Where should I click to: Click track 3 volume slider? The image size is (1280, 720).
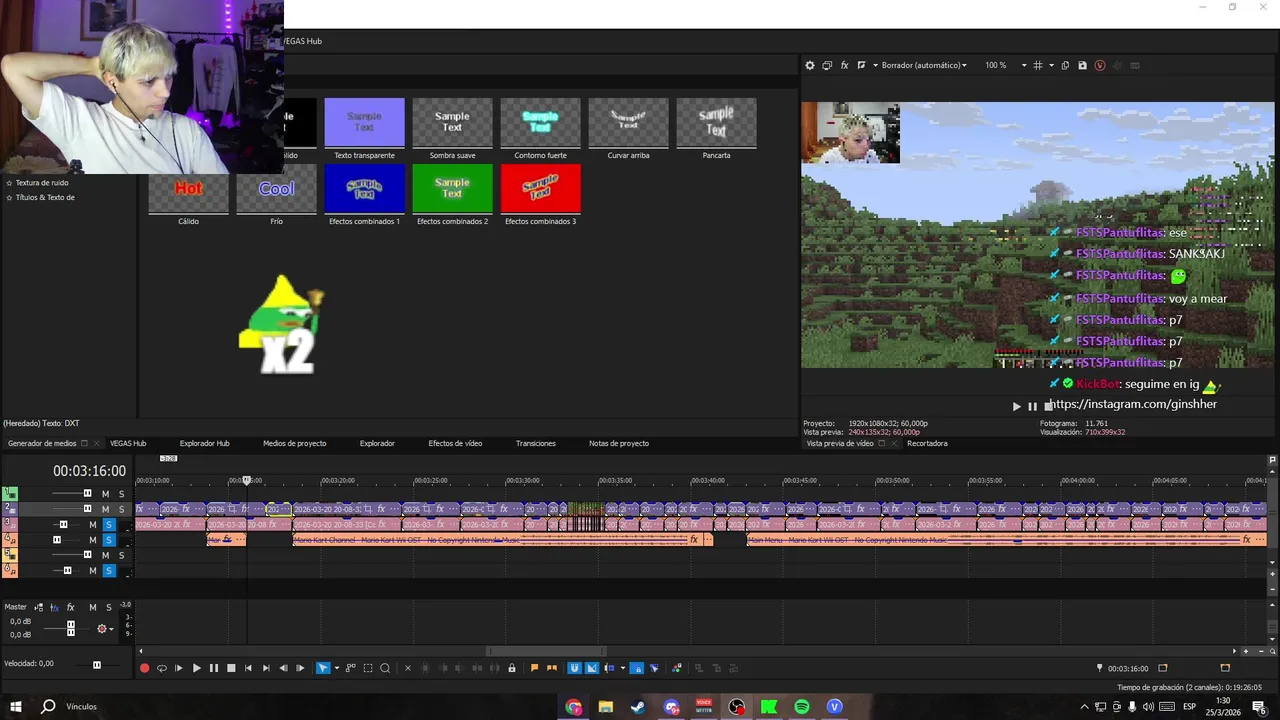pyautogui.click(x=64, y=525)
